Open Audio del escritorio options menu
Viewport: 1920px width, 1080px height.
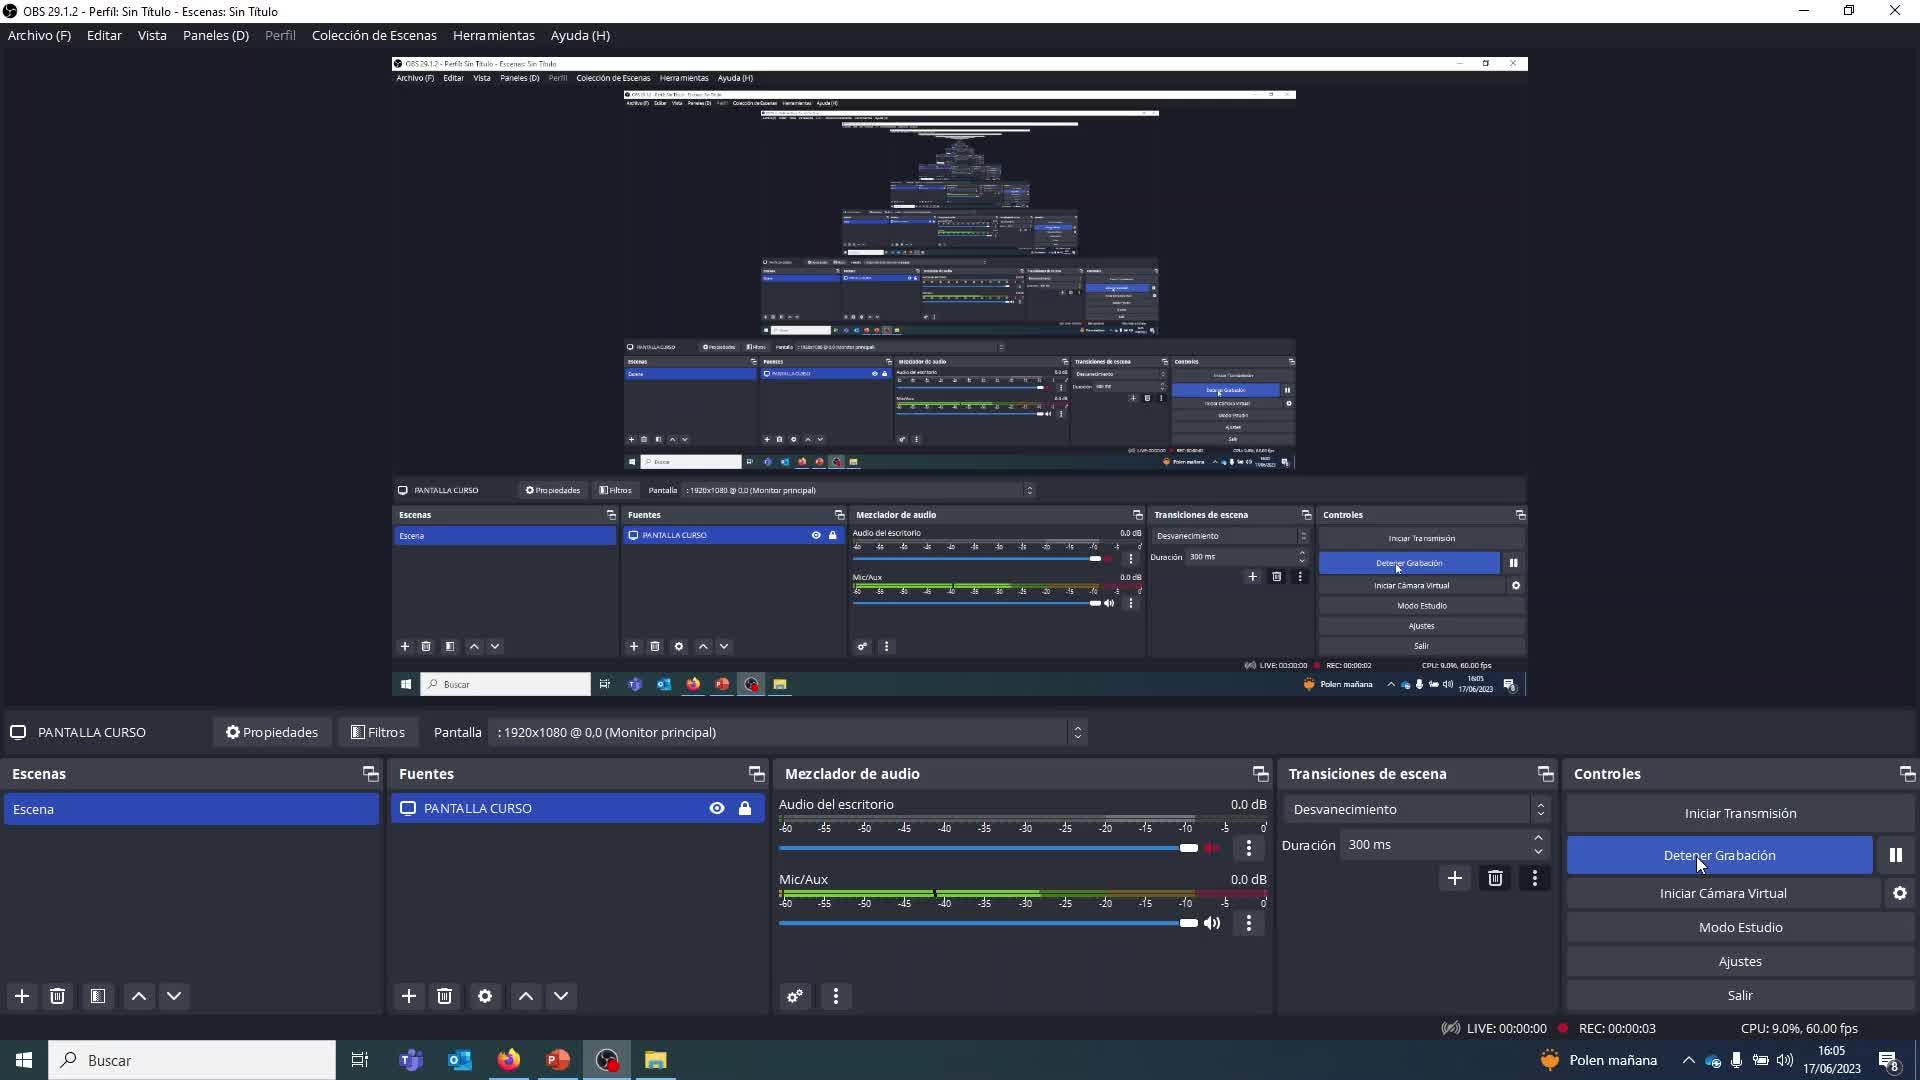point(1248,848)
